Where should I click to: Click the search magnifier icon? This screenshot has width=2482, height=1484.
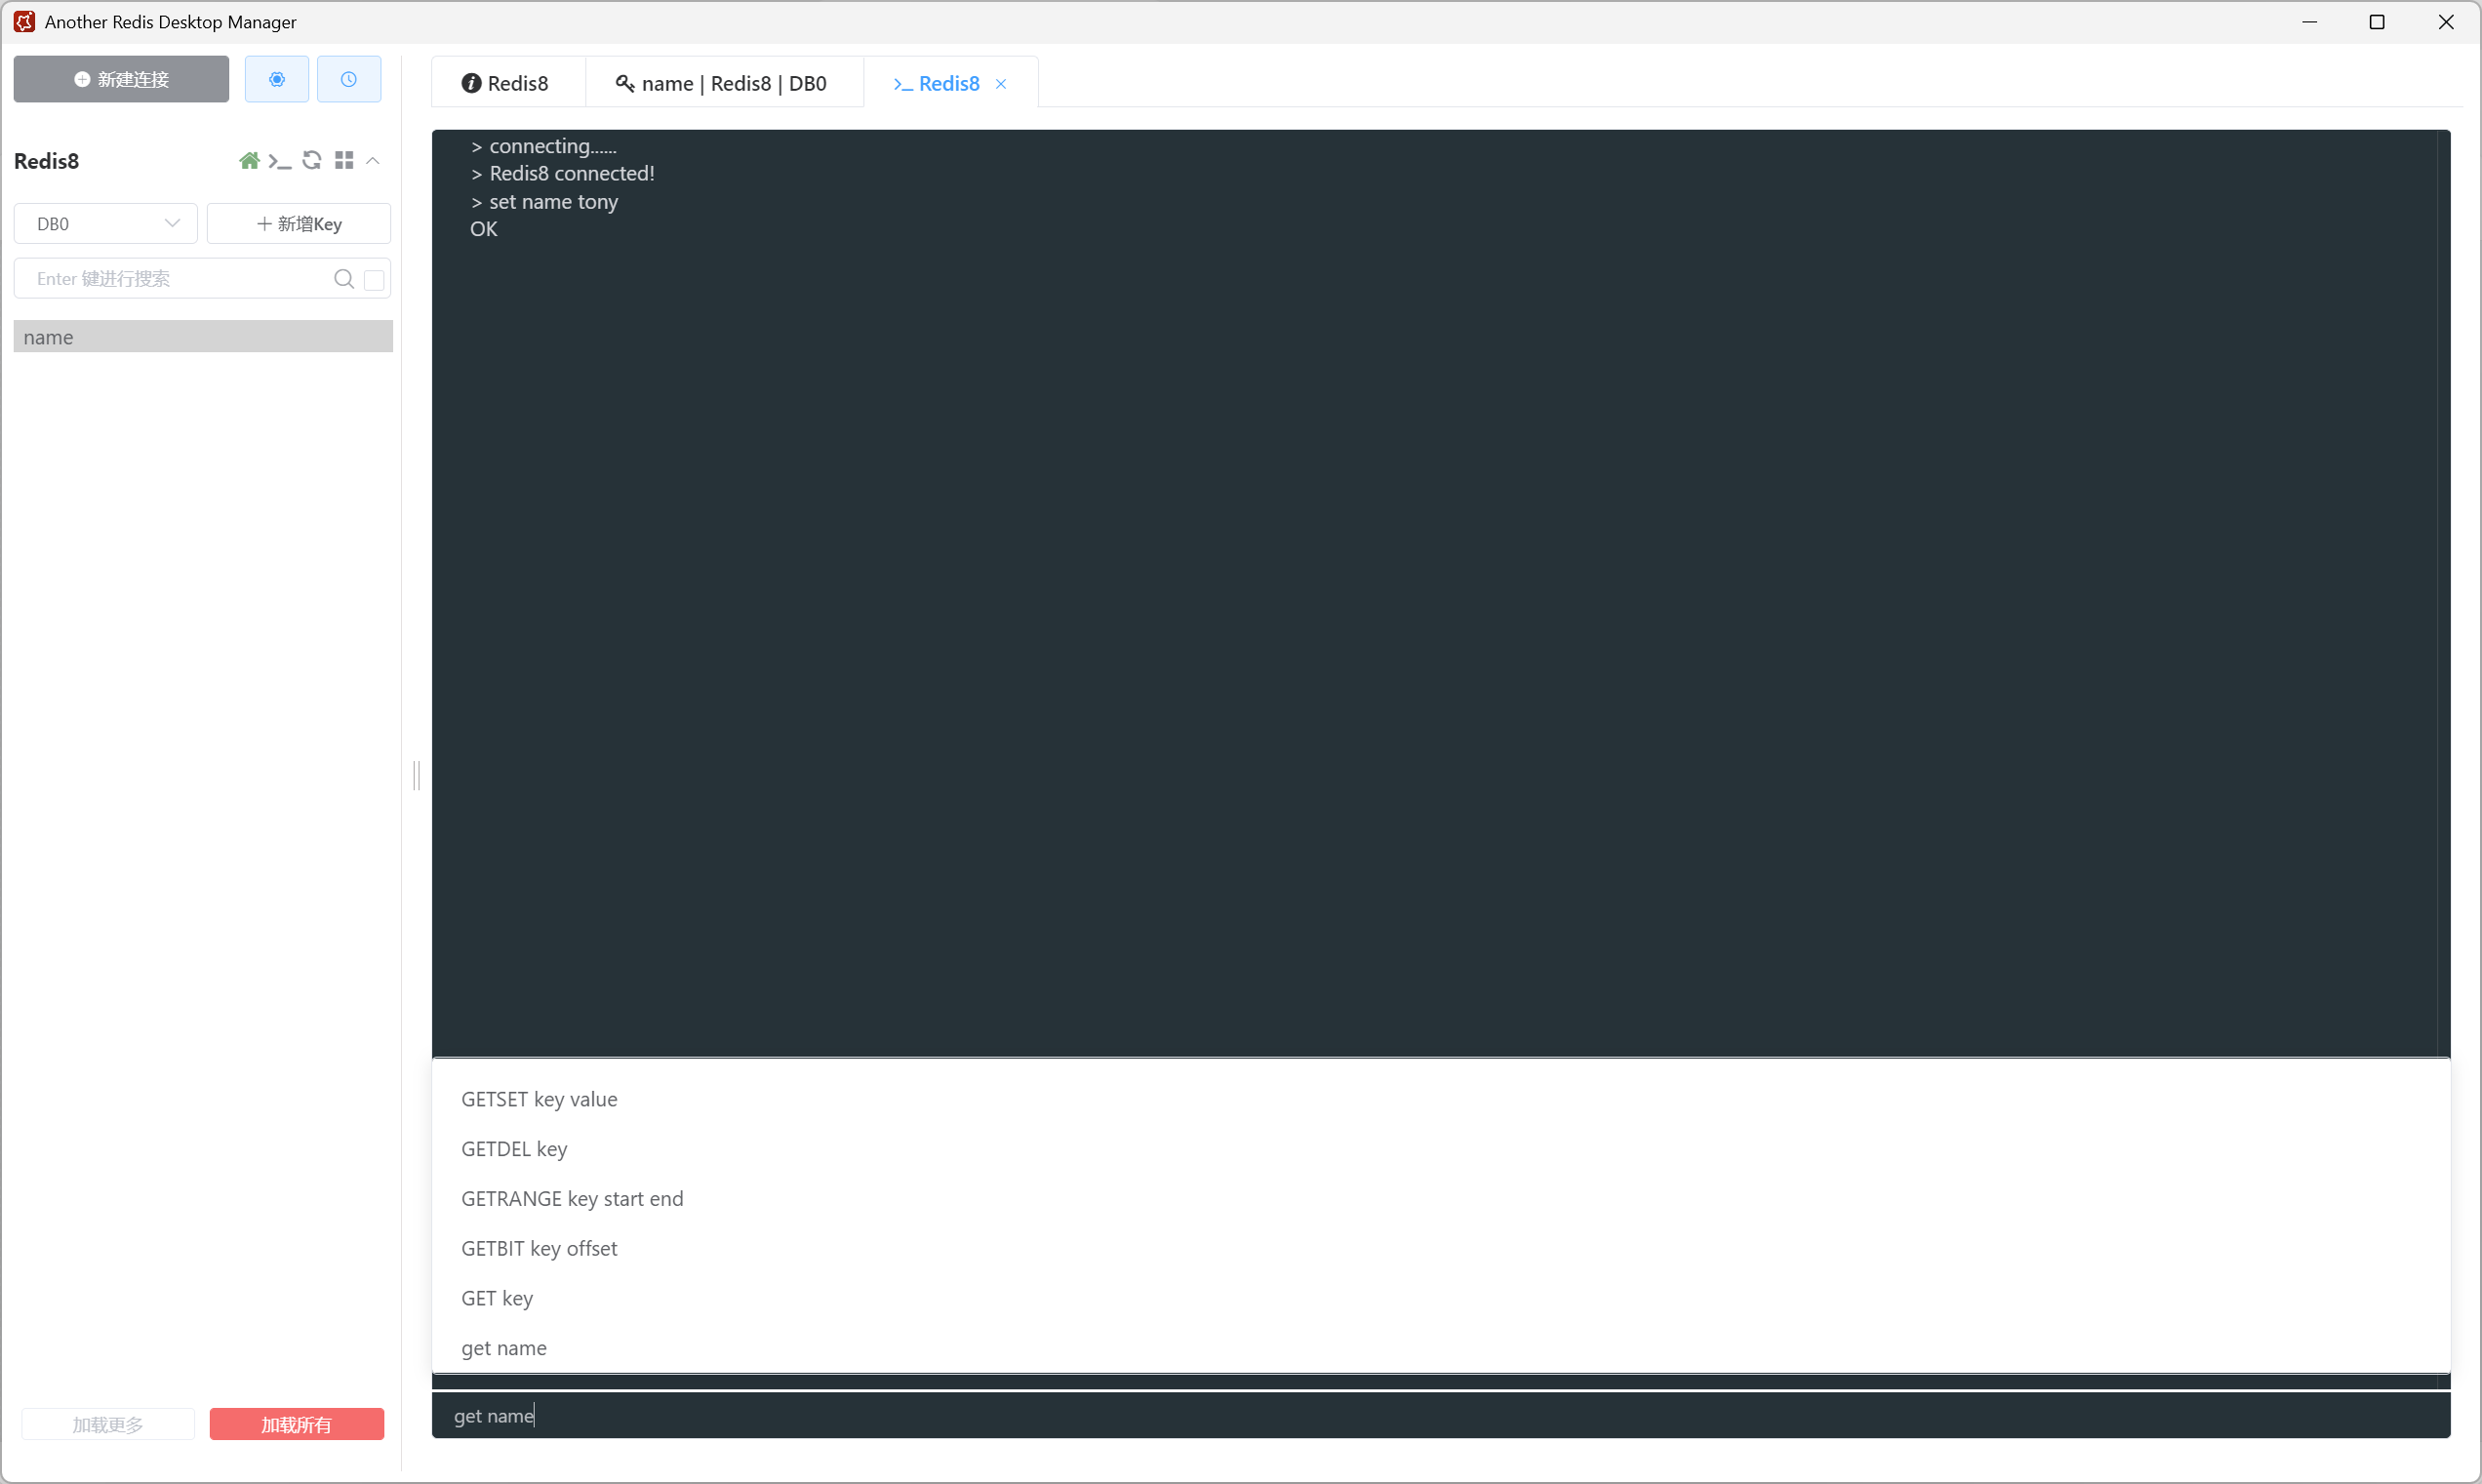(x=343, y=279)
